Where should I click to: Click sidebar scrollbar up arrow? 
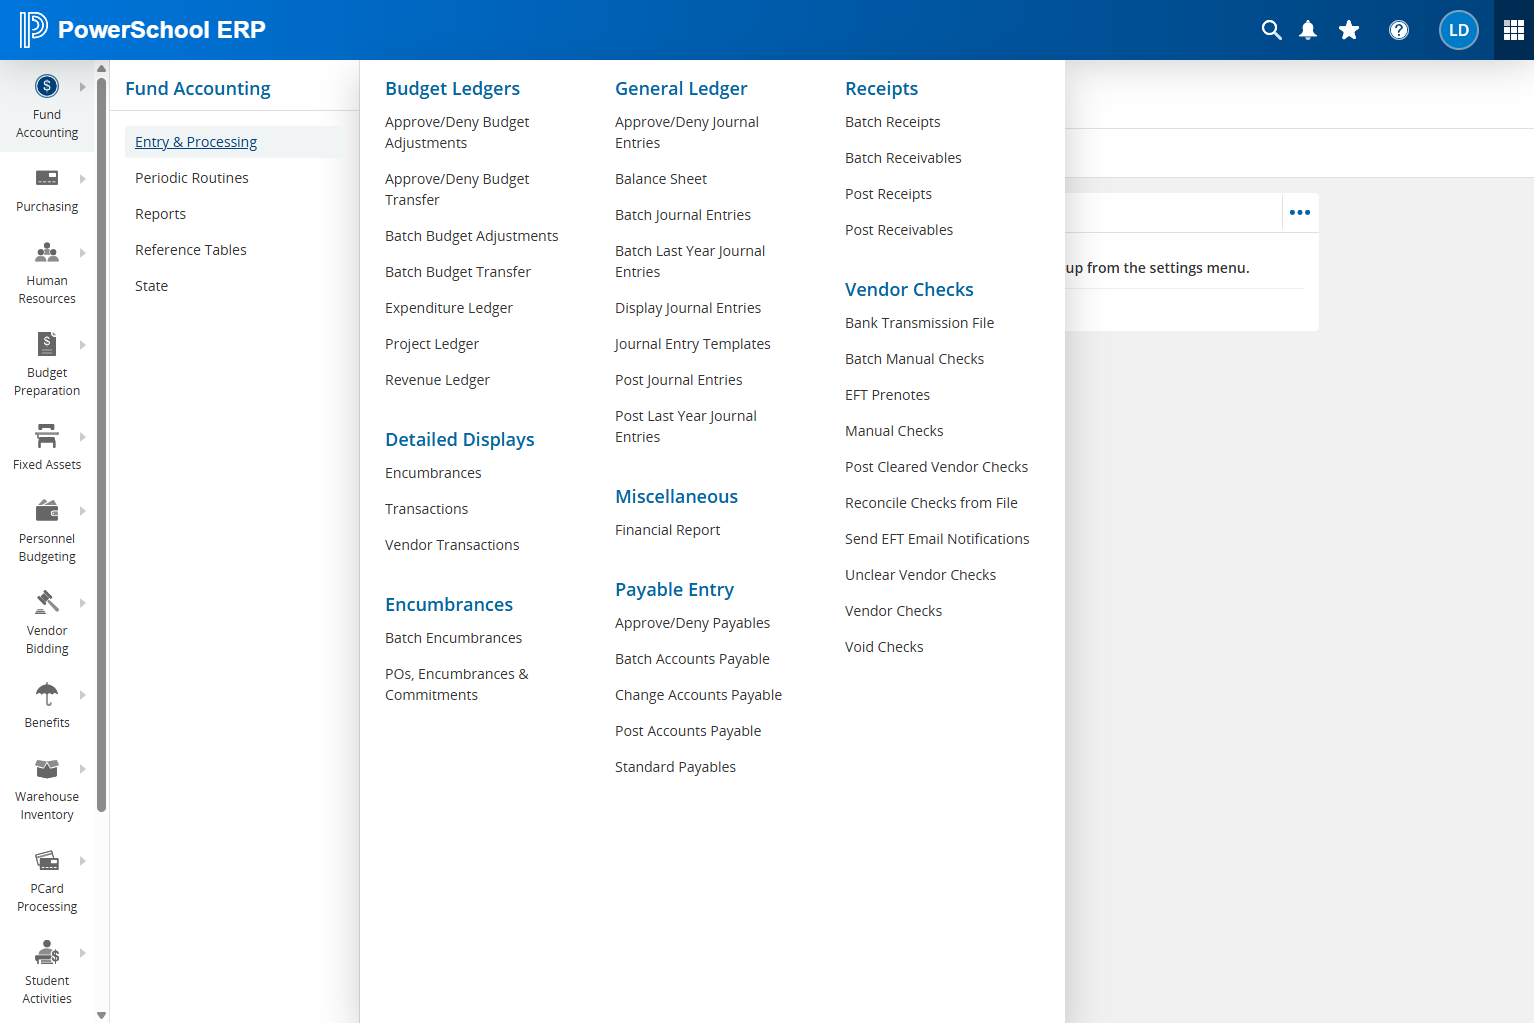tap(102, 68)
